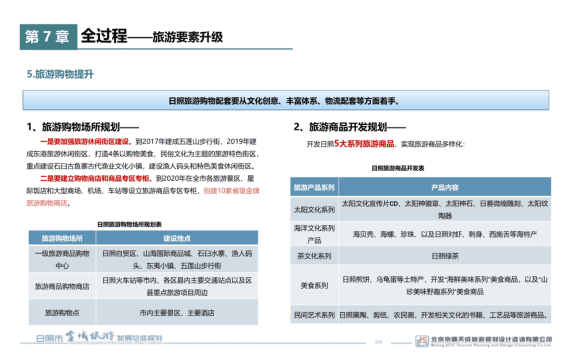Select the cell '旅游商品购物商店'
This screenshot has height=360, width=570.
pyautogui.click(x=62, y=286)
